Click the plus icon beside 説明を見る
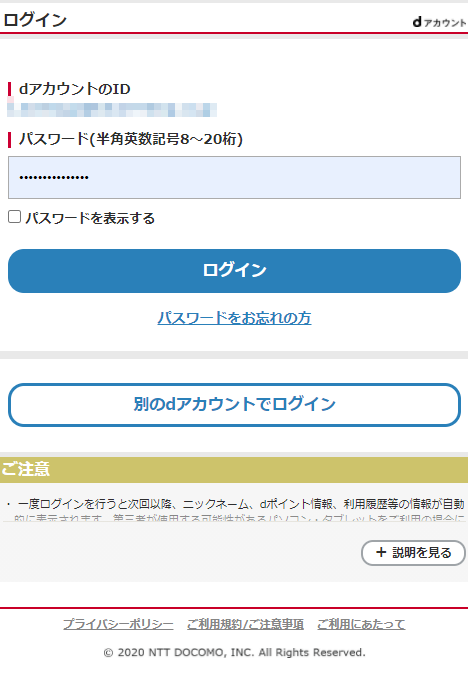Screen dimensions: 468x677 [x=381, y=552]
